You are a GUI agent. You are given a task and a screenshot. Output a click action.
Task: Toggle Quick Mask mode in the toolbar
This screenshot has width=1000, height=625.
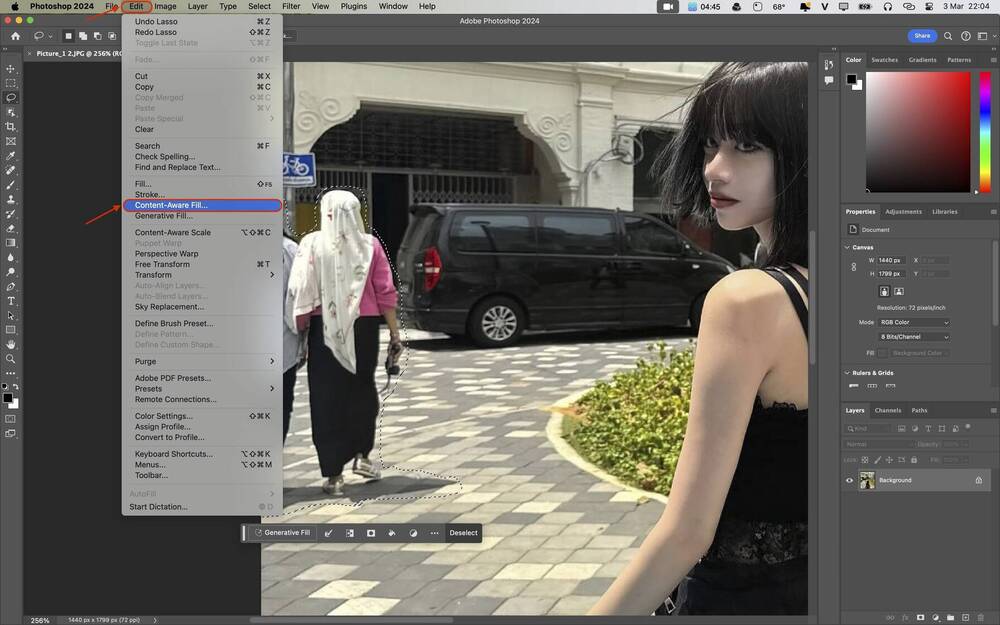click(x=10, y=419)
